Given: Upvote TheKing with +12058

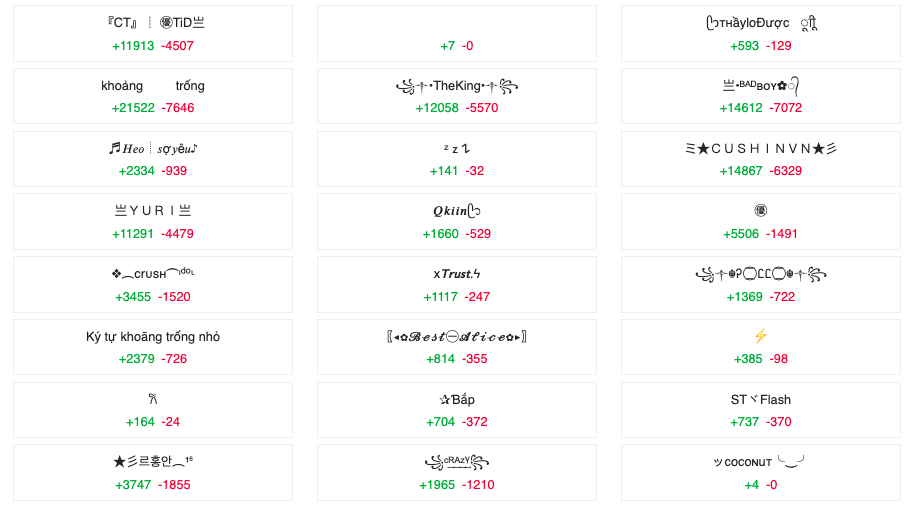Looking at the screenshot, I should tap(437, 108).
